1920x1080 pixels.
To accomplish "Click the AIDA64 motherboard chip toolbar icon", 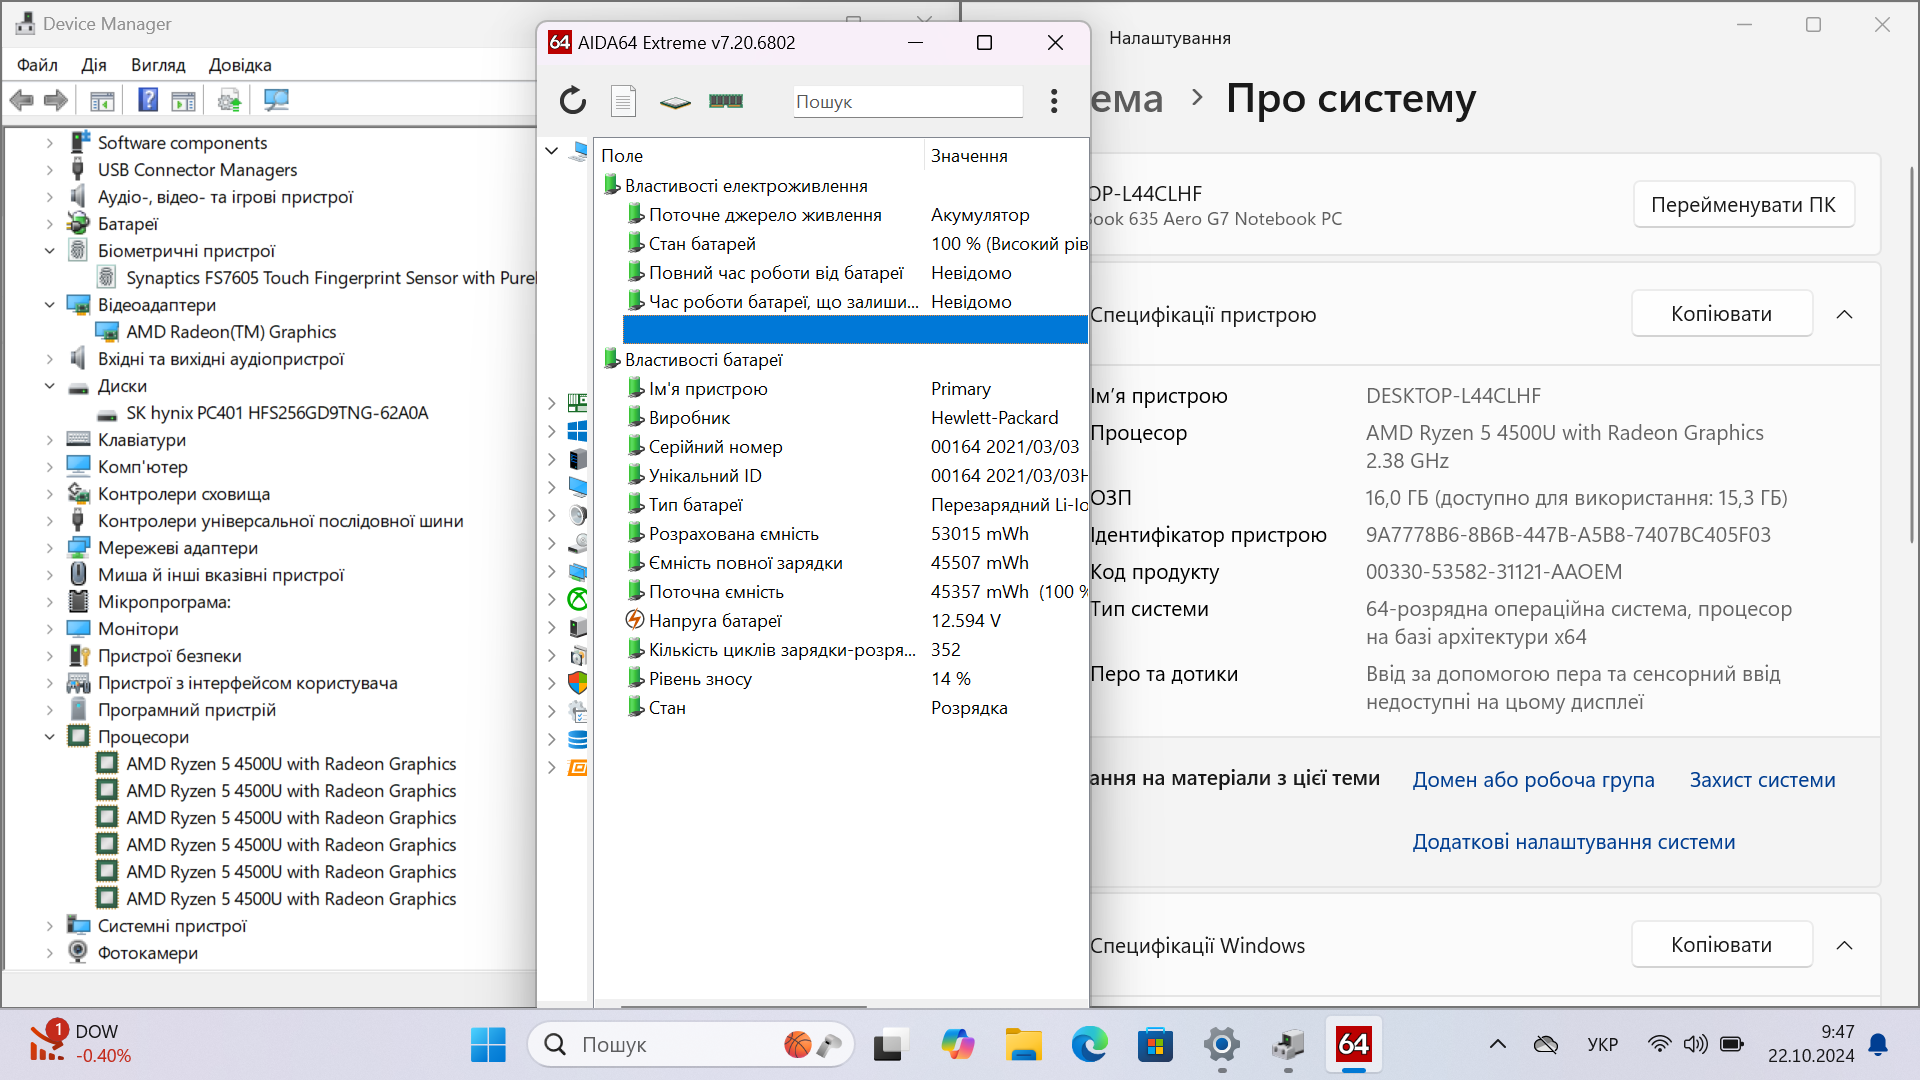I will [x=675, y=102].
